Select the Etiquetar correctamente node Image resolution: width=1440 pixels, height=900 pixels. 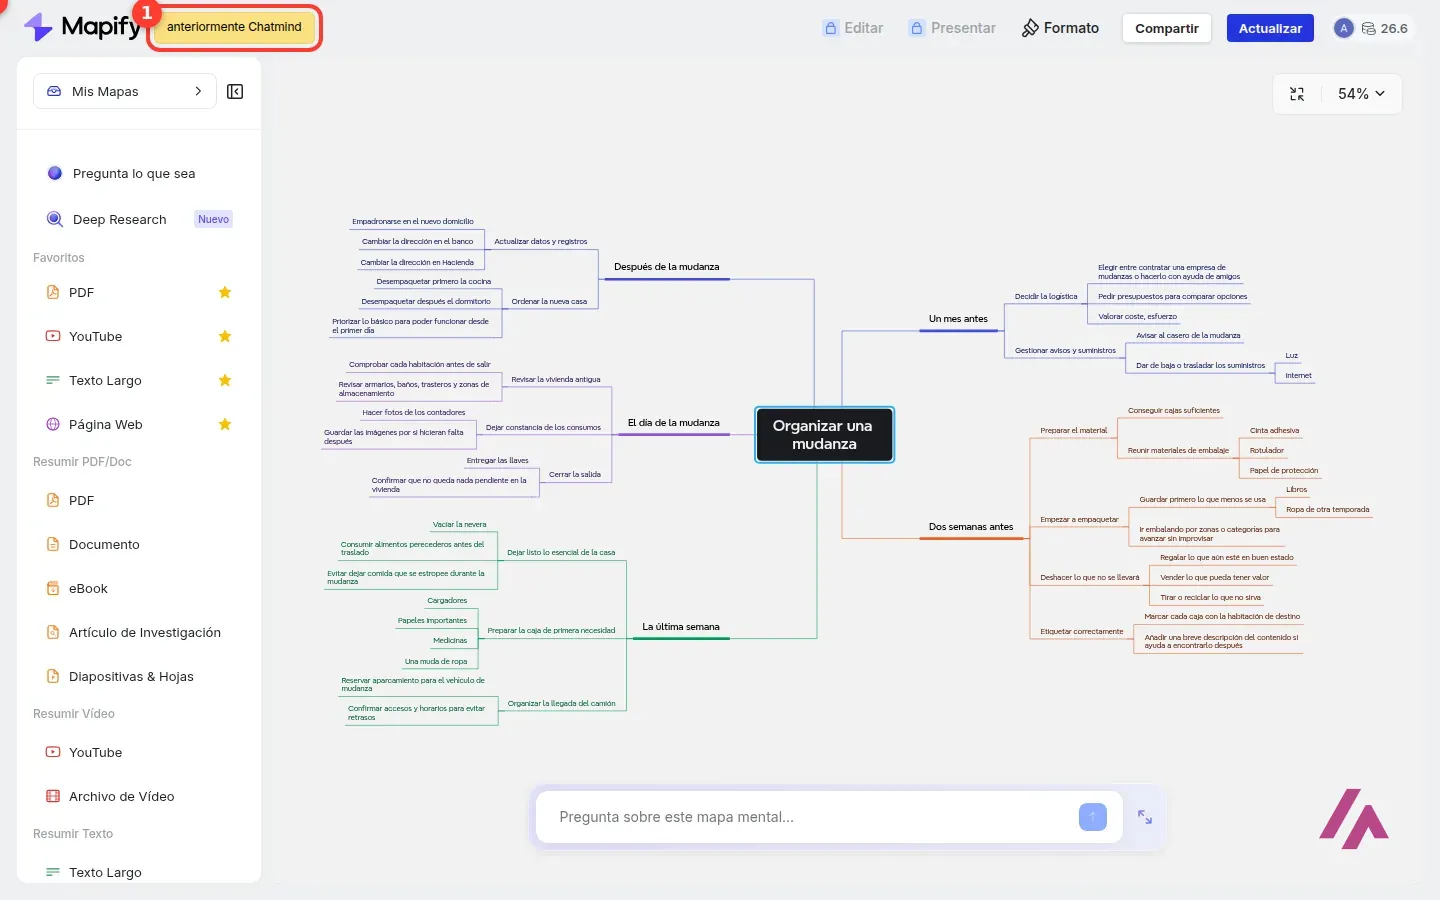click(1082, 632)
